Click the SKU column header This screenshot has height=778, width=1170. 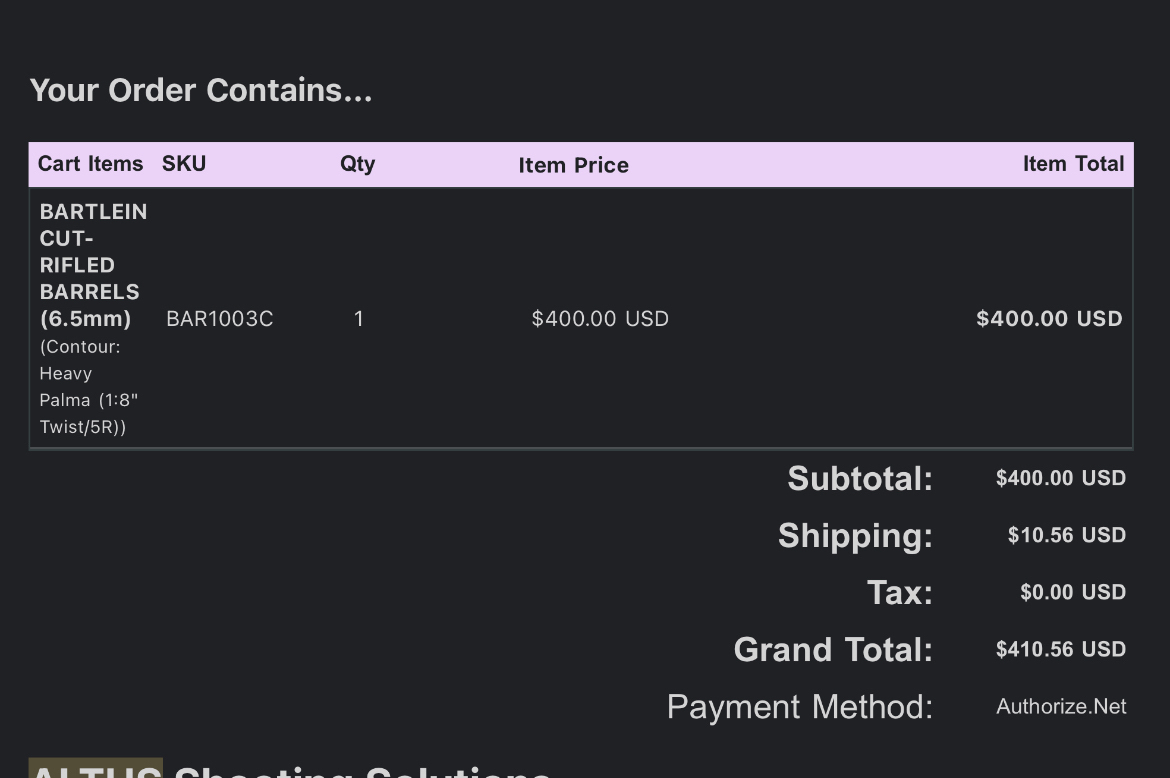[x=184, y=164]
